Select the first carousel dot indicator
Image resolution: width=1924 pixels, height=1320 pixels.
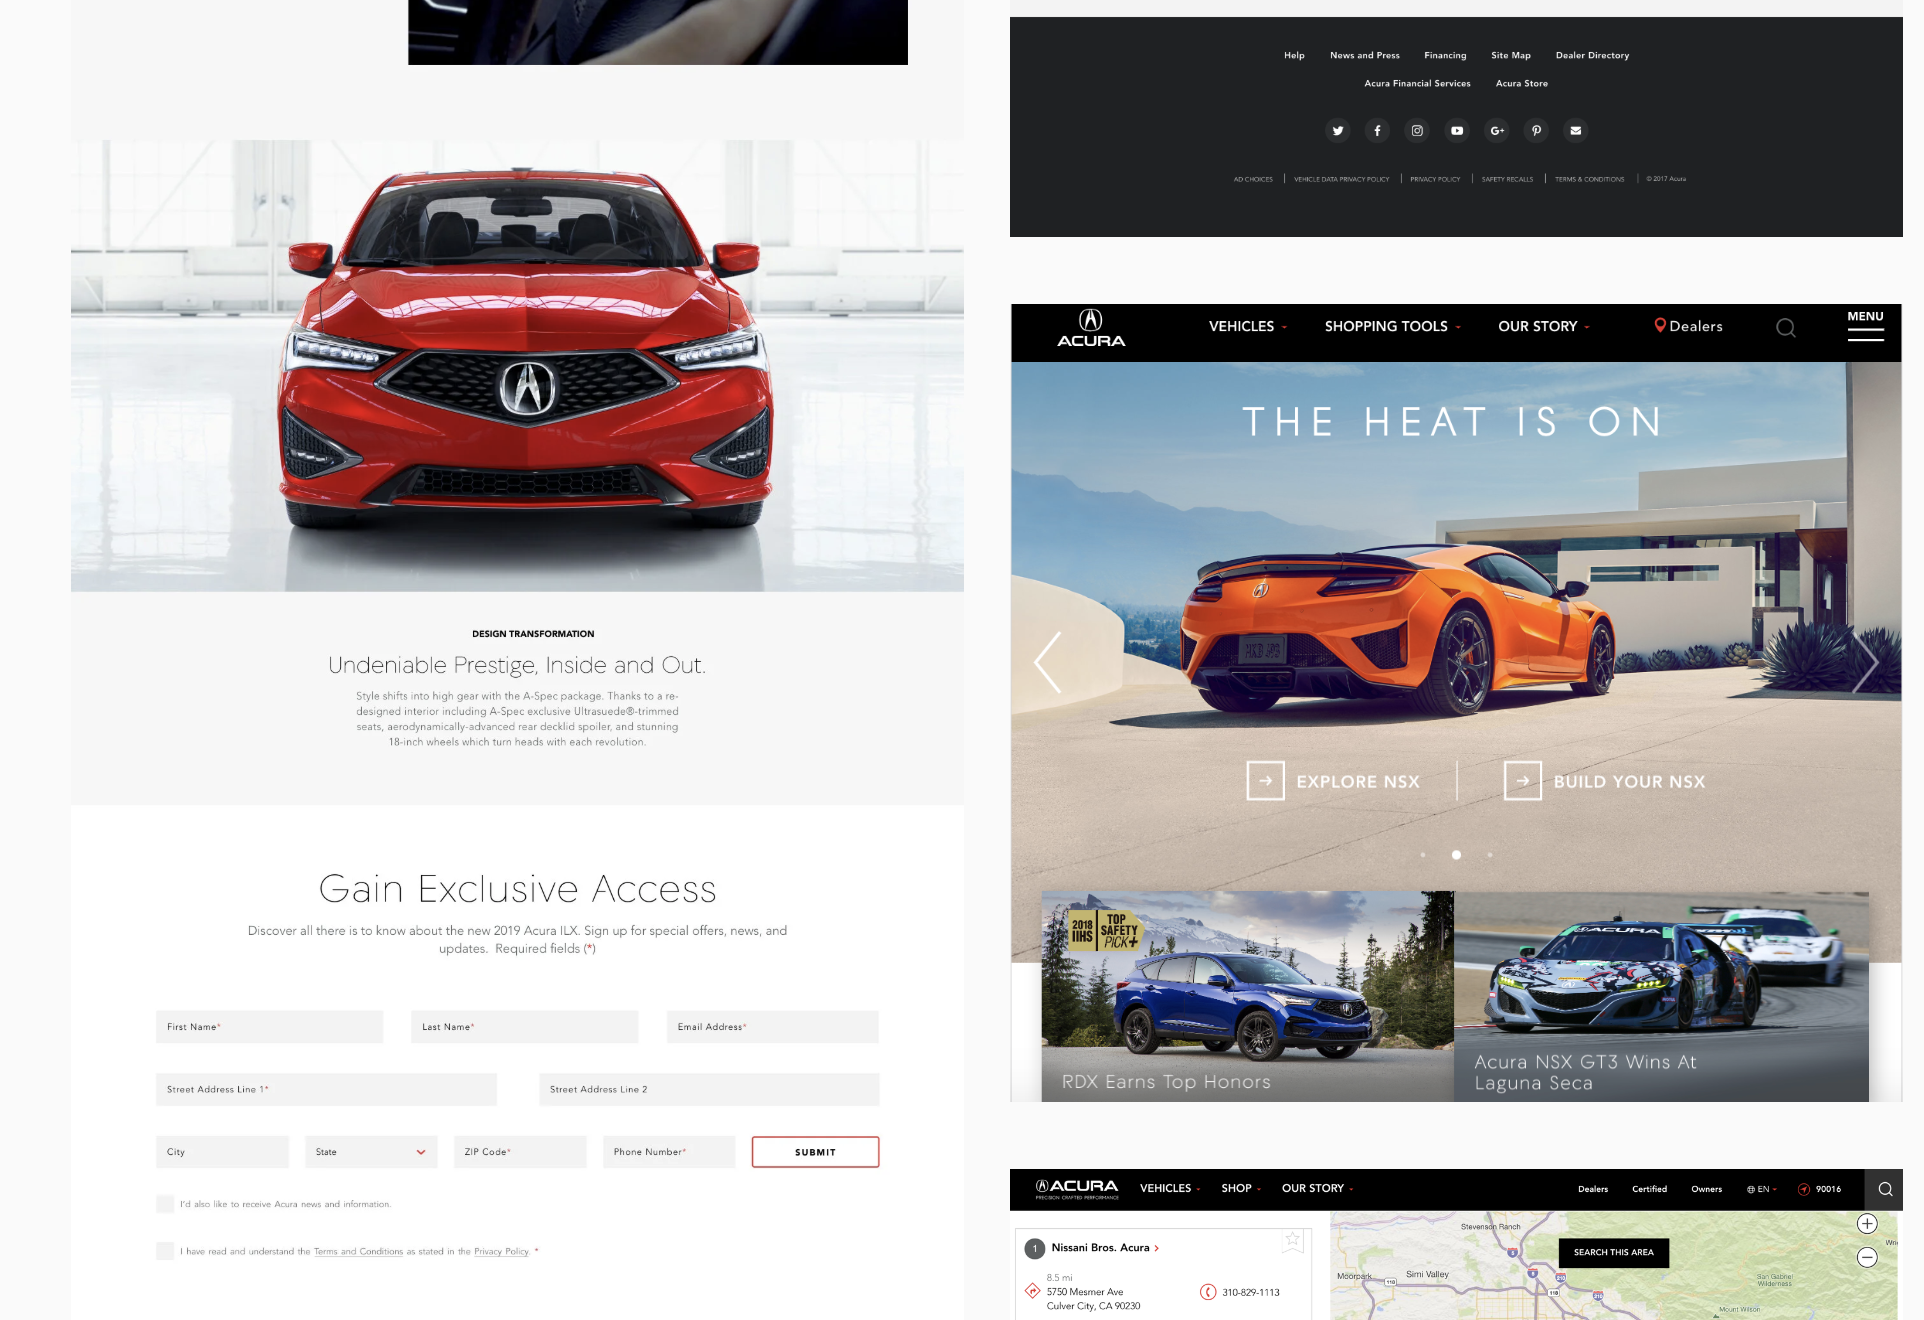click(x=1423, y=855)
